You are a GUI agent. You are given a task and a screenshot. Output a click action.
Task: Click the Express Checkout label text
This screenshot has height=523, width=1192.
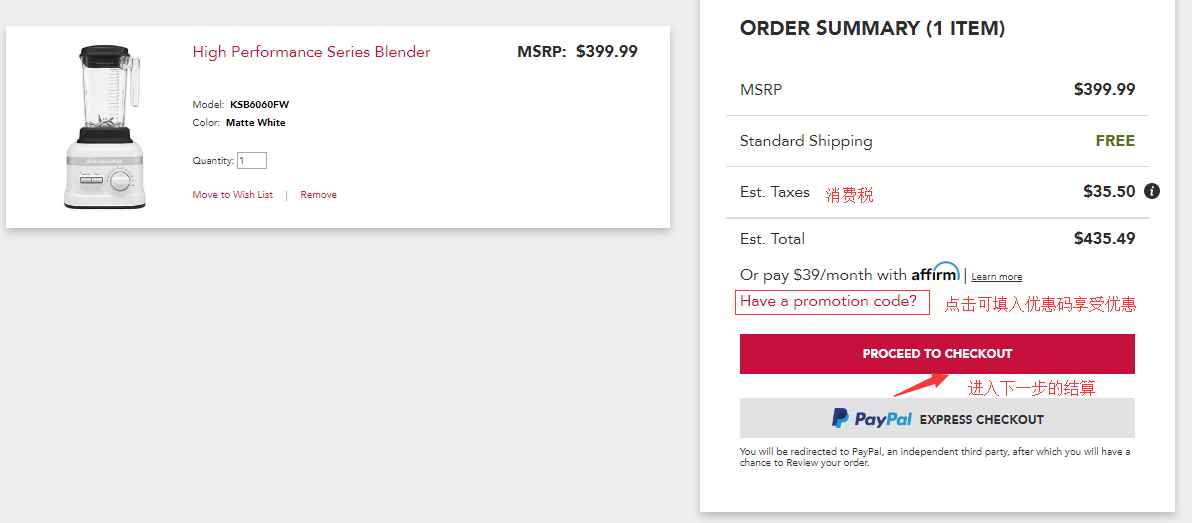pyautogui.click(x=981, y=419)
